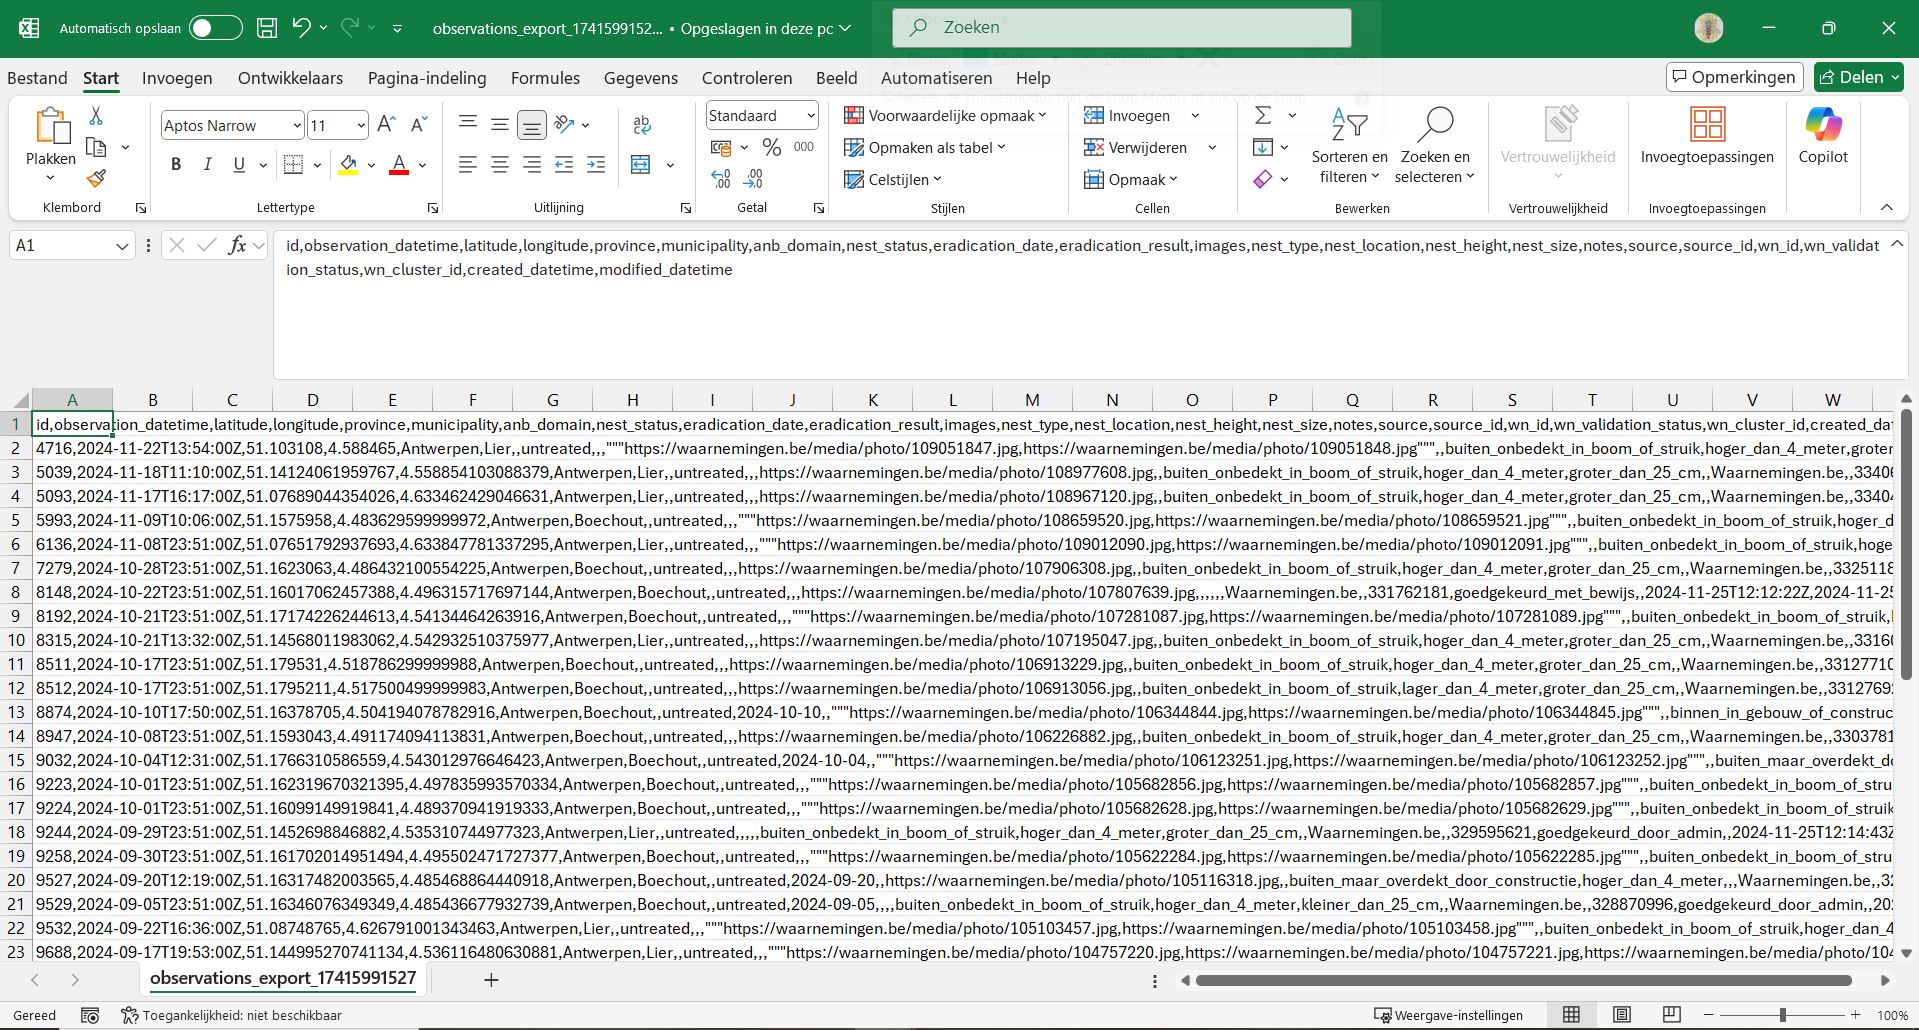Click the Delen button

click(x=1857, y=76)
